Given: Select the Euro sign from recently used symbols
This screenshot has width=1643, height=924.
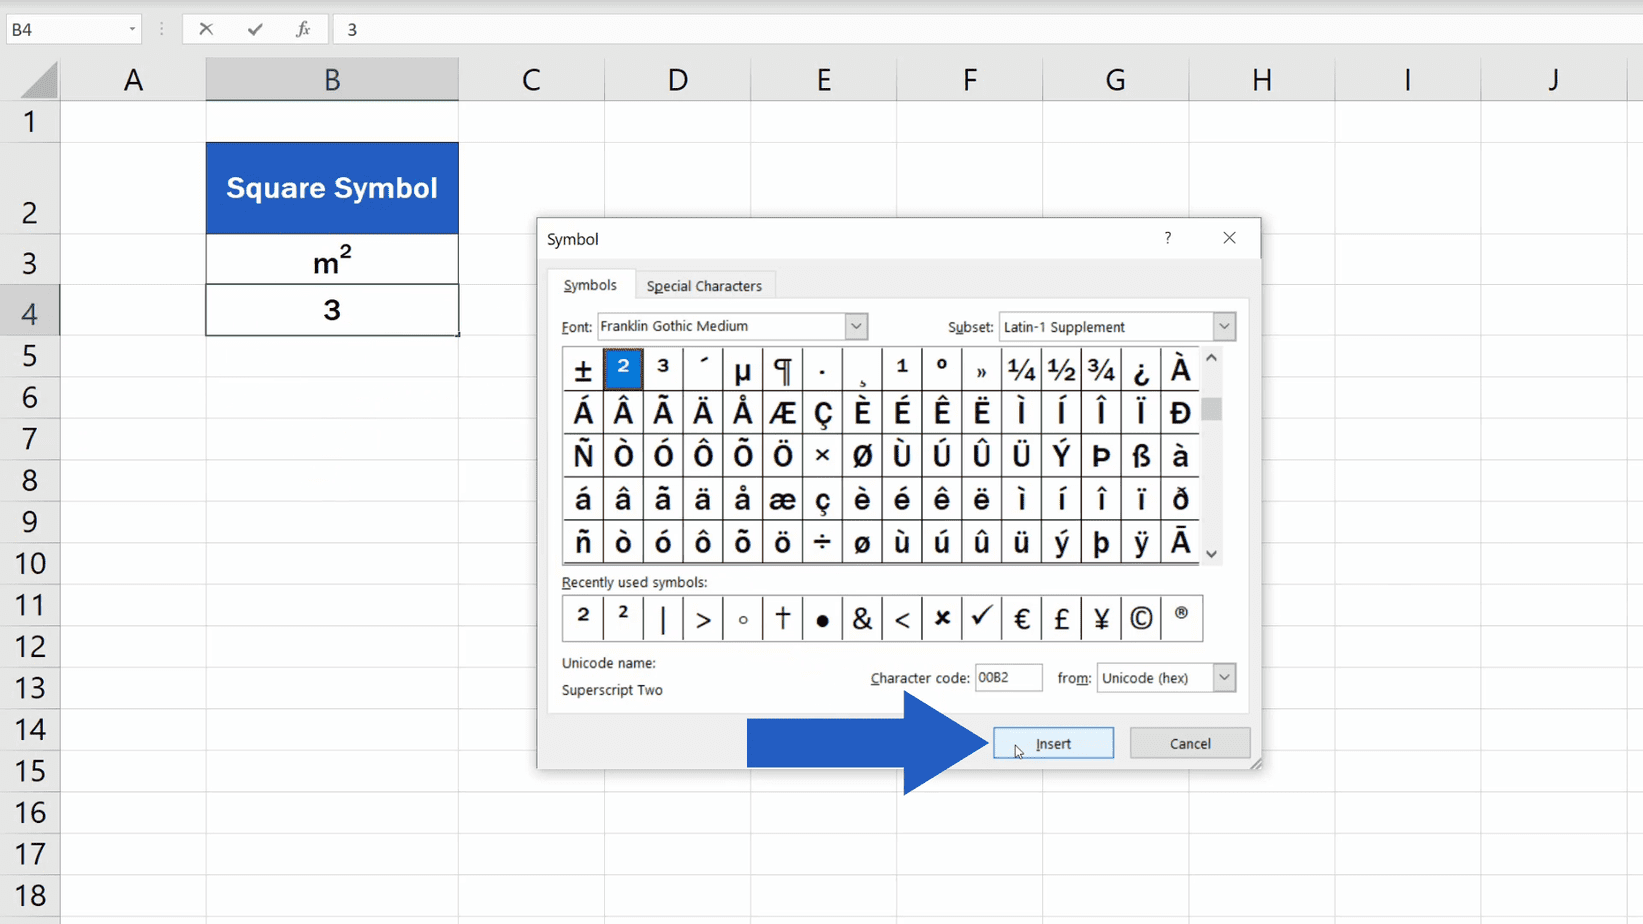Looking at the screenshot, I should click(1021, 618).
